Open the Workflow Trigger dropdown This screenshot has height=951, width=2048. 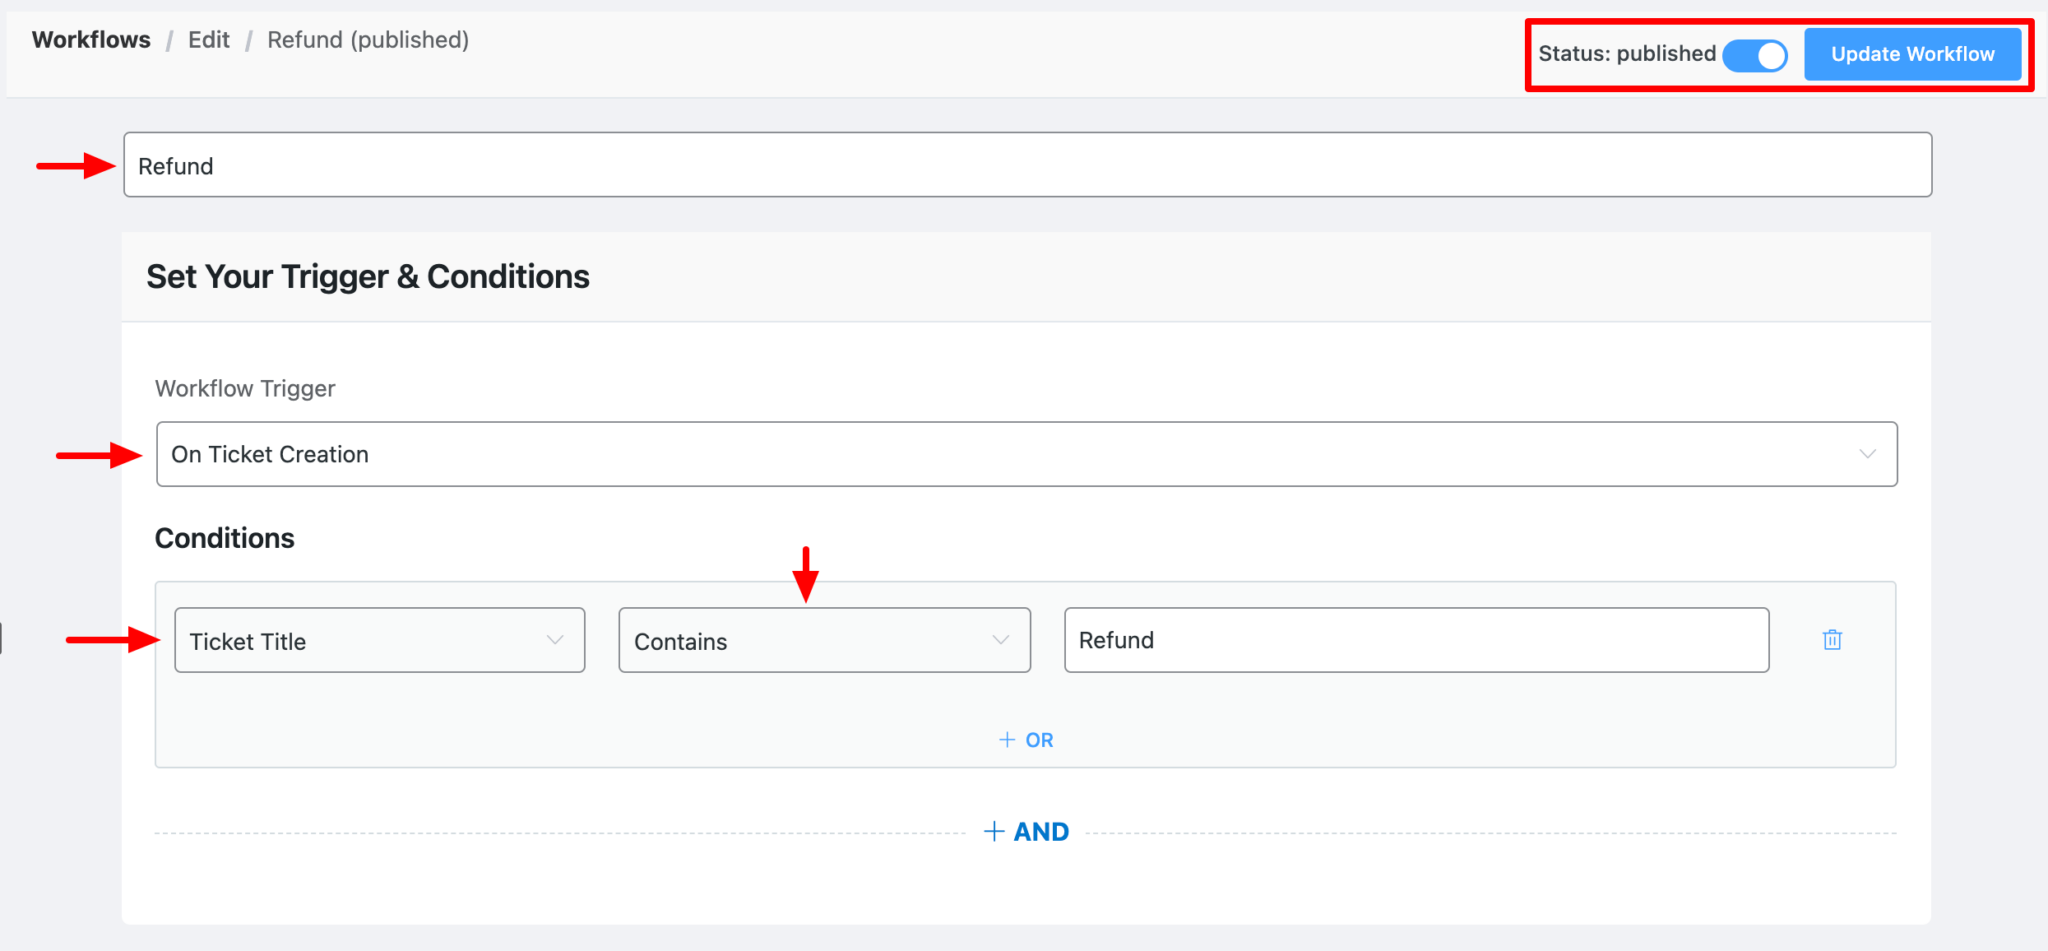(1025, 454)
